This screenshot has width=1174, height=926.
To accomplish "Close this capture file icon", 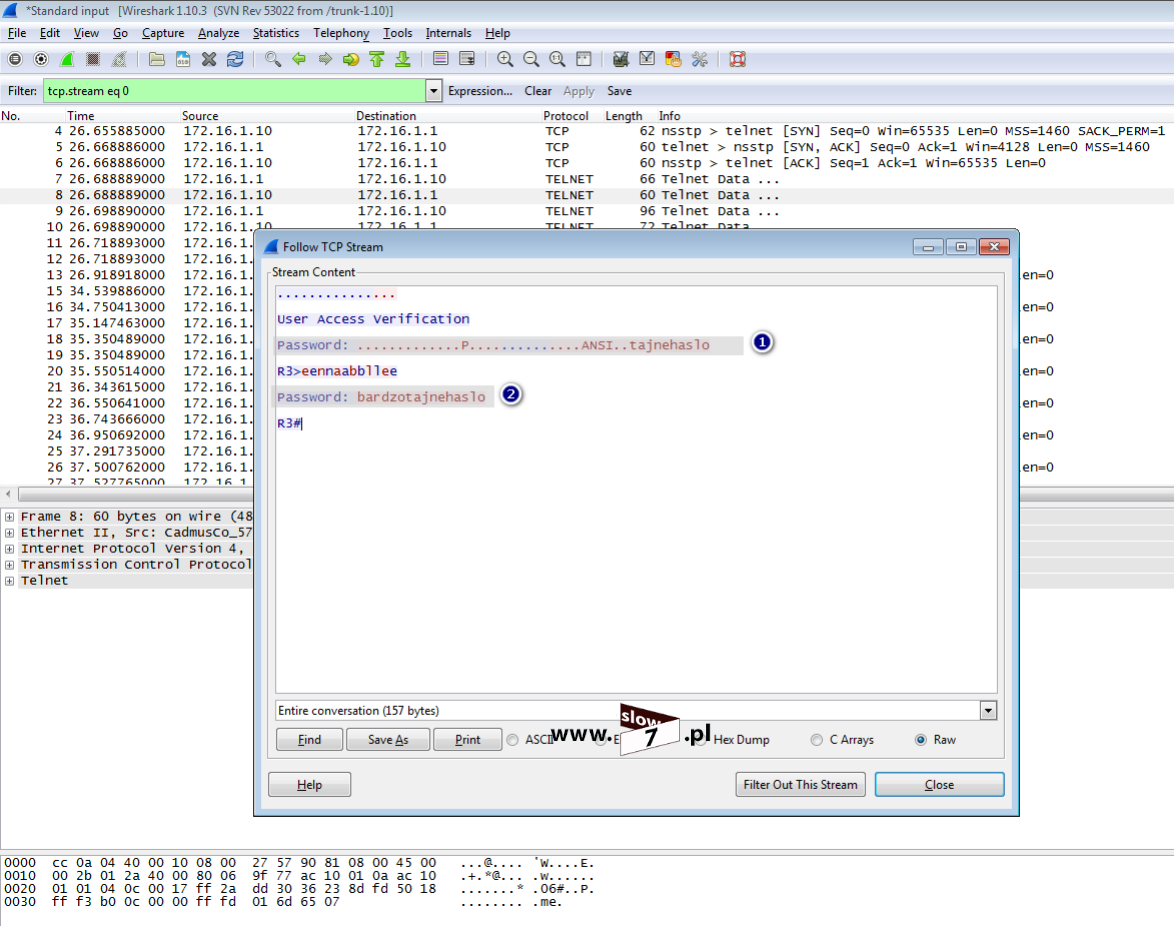I will (209, 59).
